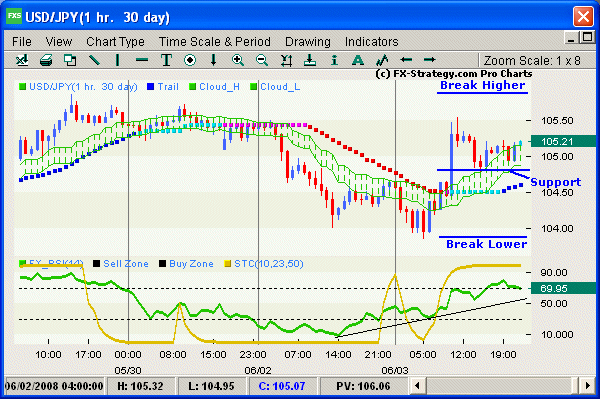Click the STC(10,23,50) legend entry

pos(264,264)
